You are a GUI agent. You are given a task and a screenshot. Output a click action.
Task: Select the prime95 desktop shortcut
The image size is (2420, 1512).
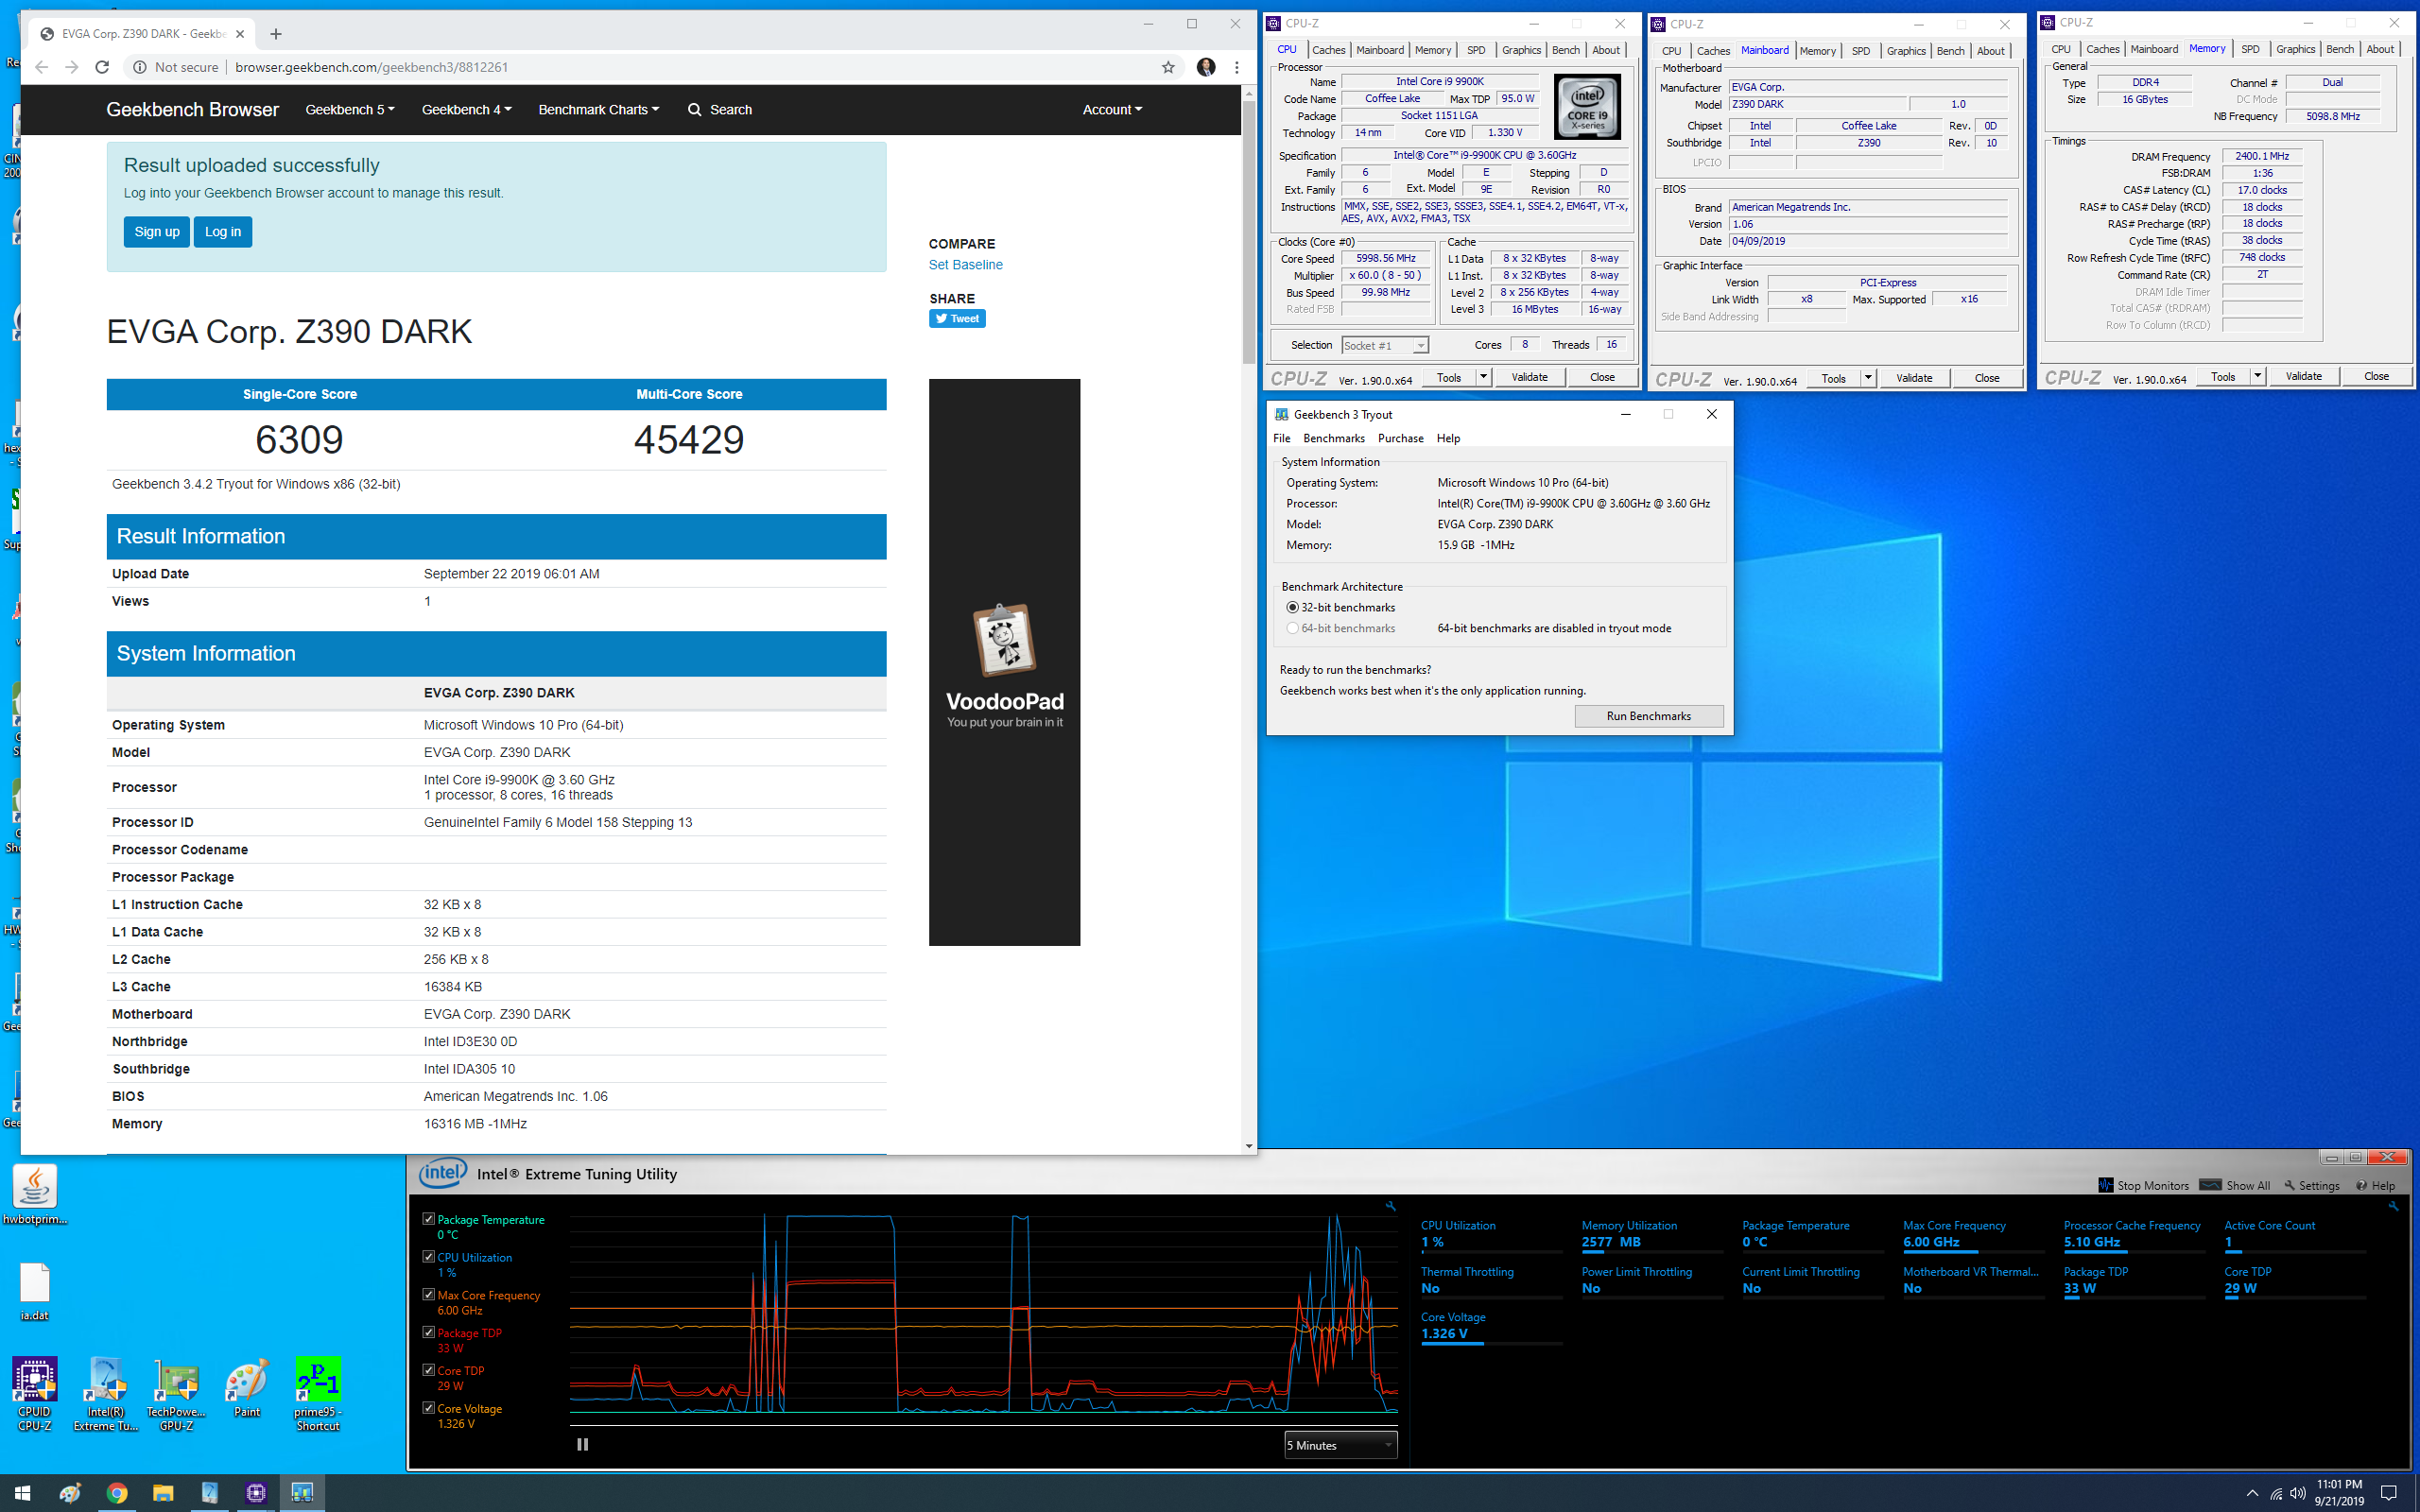point(318,1394)
